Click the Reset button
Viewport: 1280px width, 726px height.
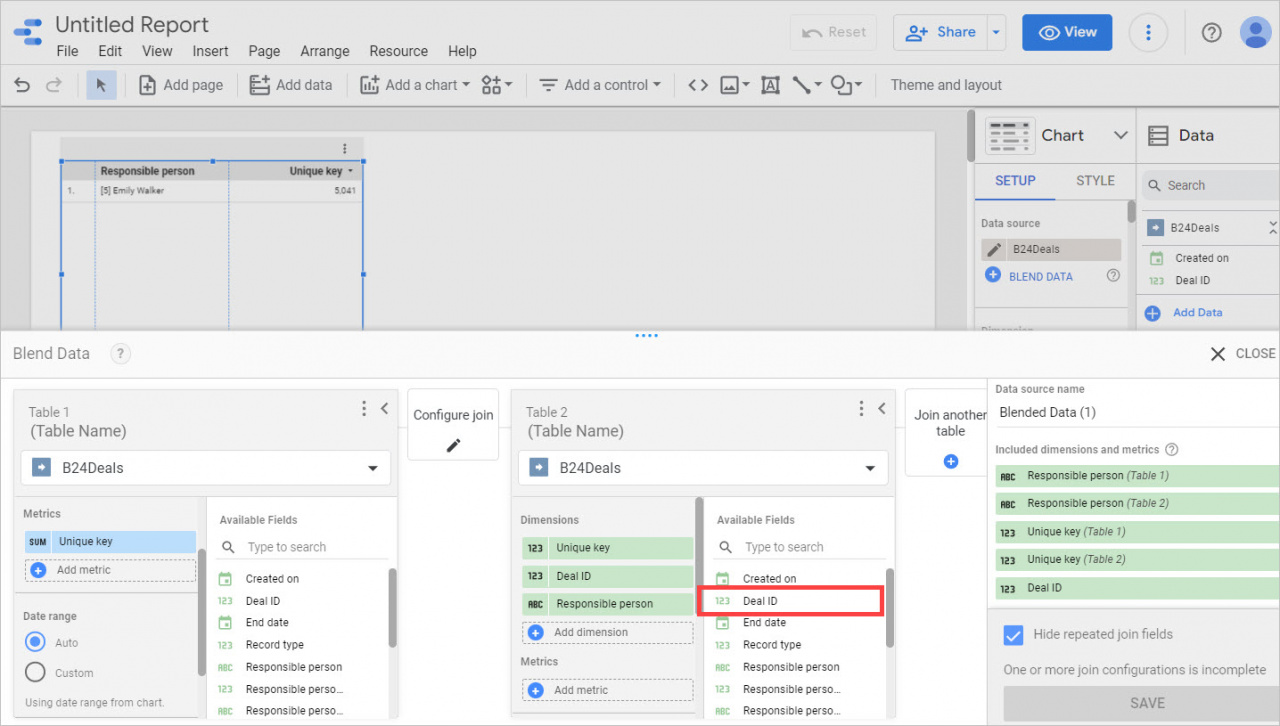click(834, 32)
